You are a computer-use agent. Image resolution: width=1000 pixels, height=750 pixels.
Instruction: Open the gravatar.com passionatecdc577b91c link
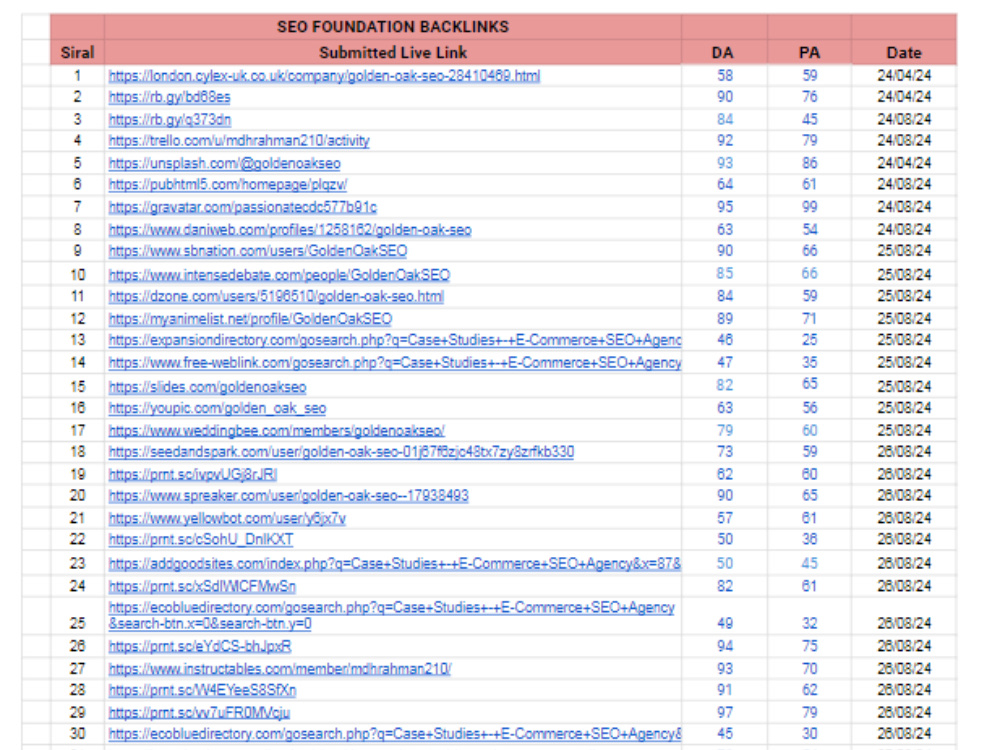242,207
